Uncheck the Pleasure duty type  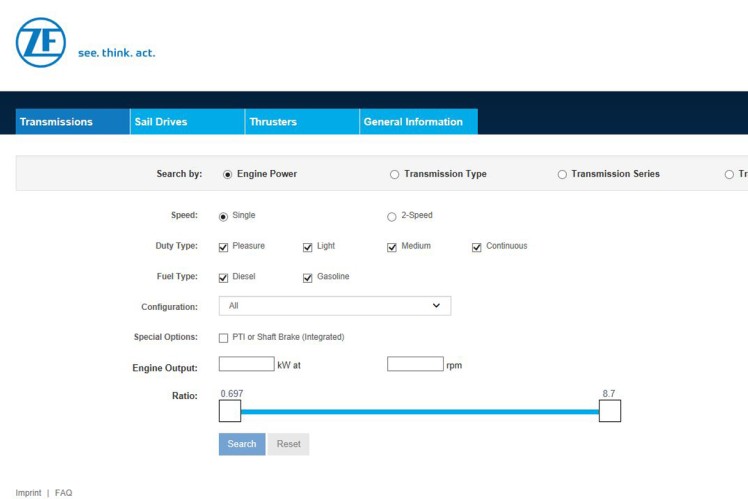pos(223,247)
